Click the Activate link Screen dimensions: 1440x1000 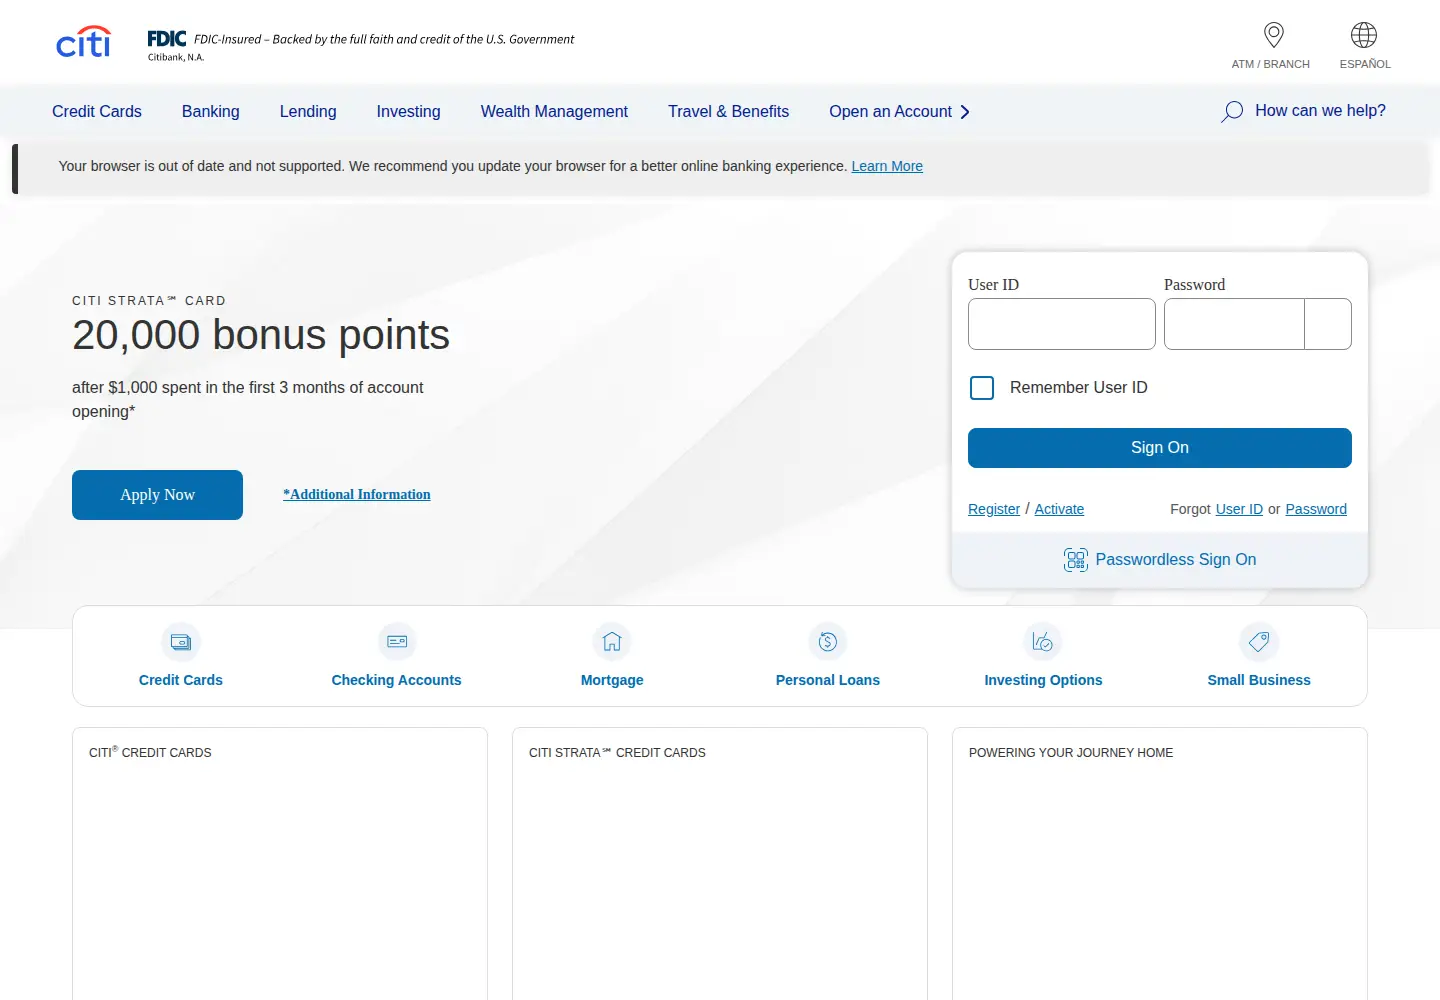pyautogui.click(x=1059, y=509)
